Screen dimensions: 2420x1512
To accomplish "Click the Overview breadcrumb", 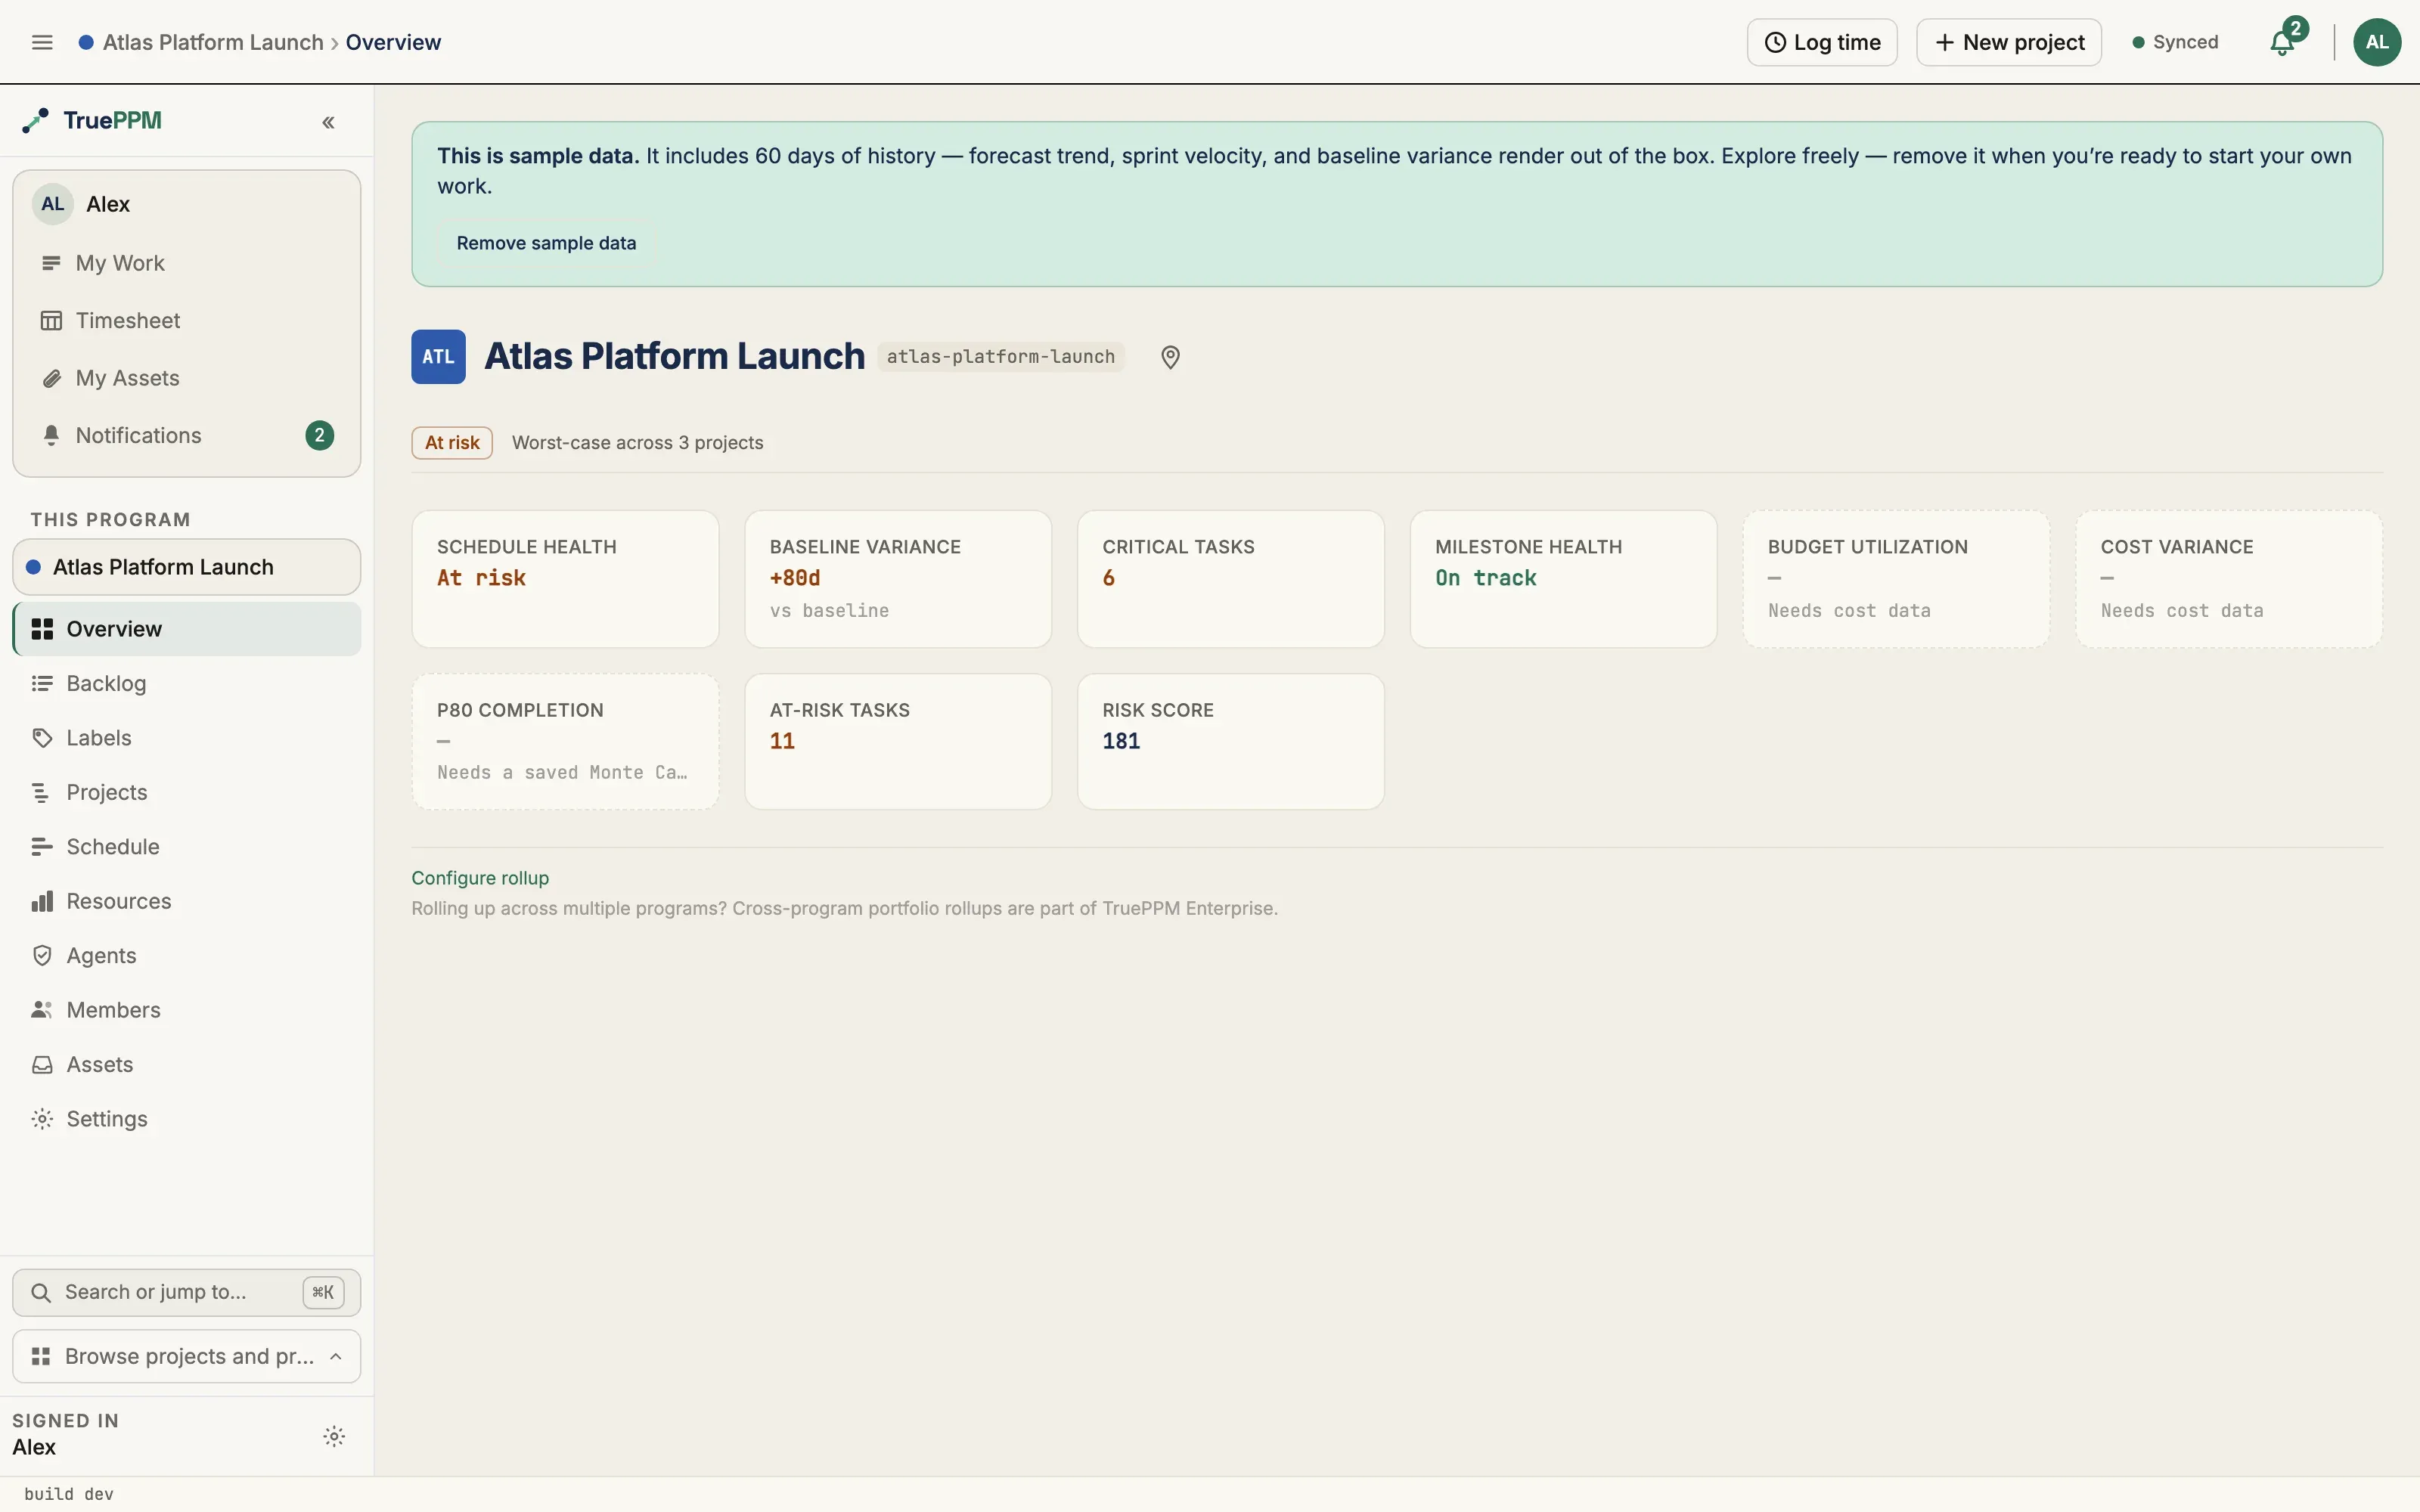I will (x=393, y=42).
